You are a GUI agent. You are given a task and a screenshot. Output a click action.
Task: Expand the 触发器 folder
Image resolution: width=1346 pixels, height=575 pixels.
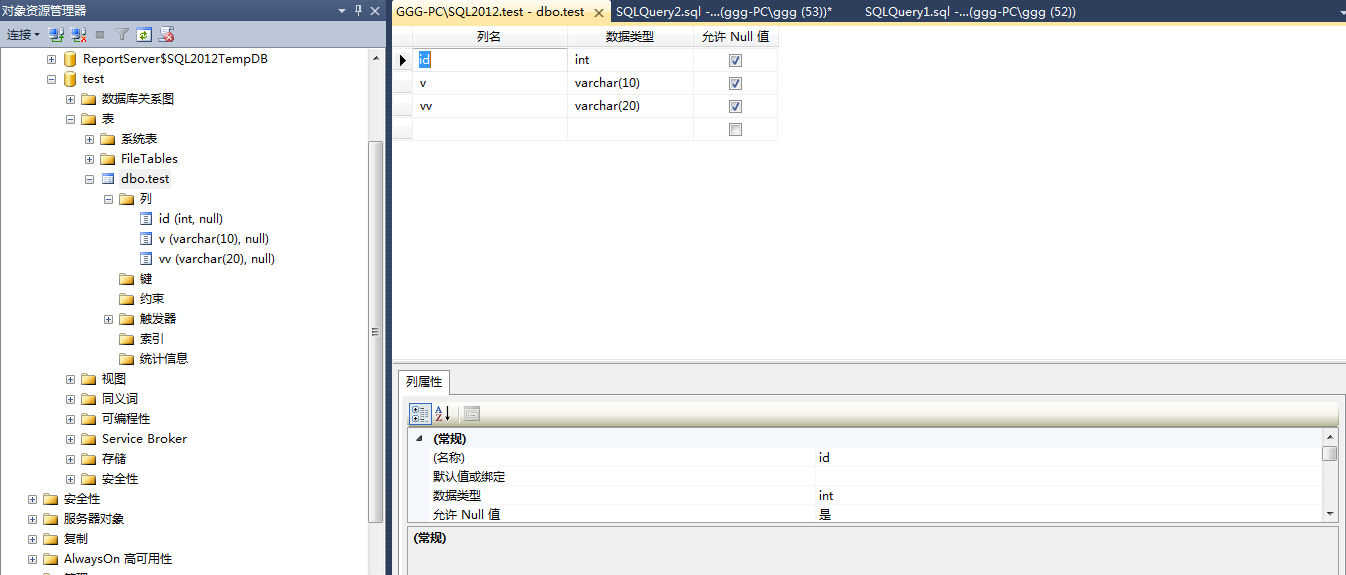(109, 319)
